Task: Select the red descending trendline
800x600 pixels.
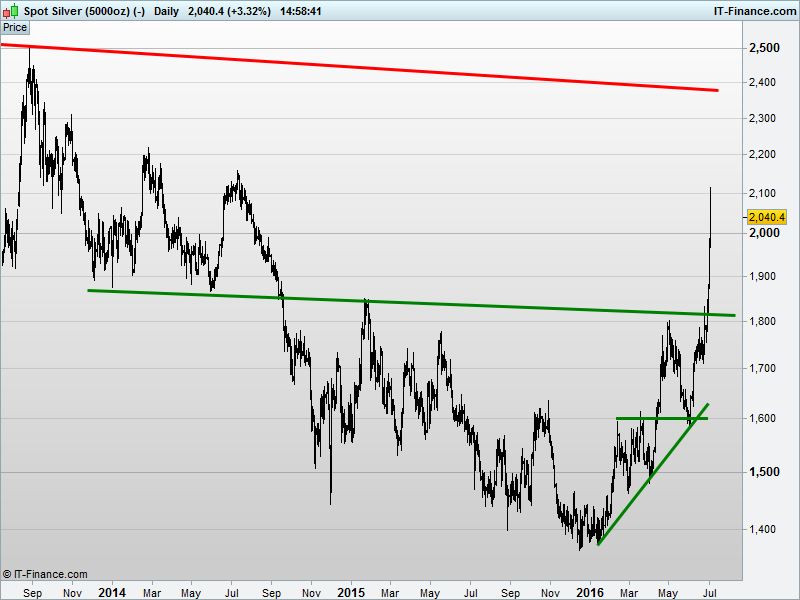Action: click(x=359, y=68)
